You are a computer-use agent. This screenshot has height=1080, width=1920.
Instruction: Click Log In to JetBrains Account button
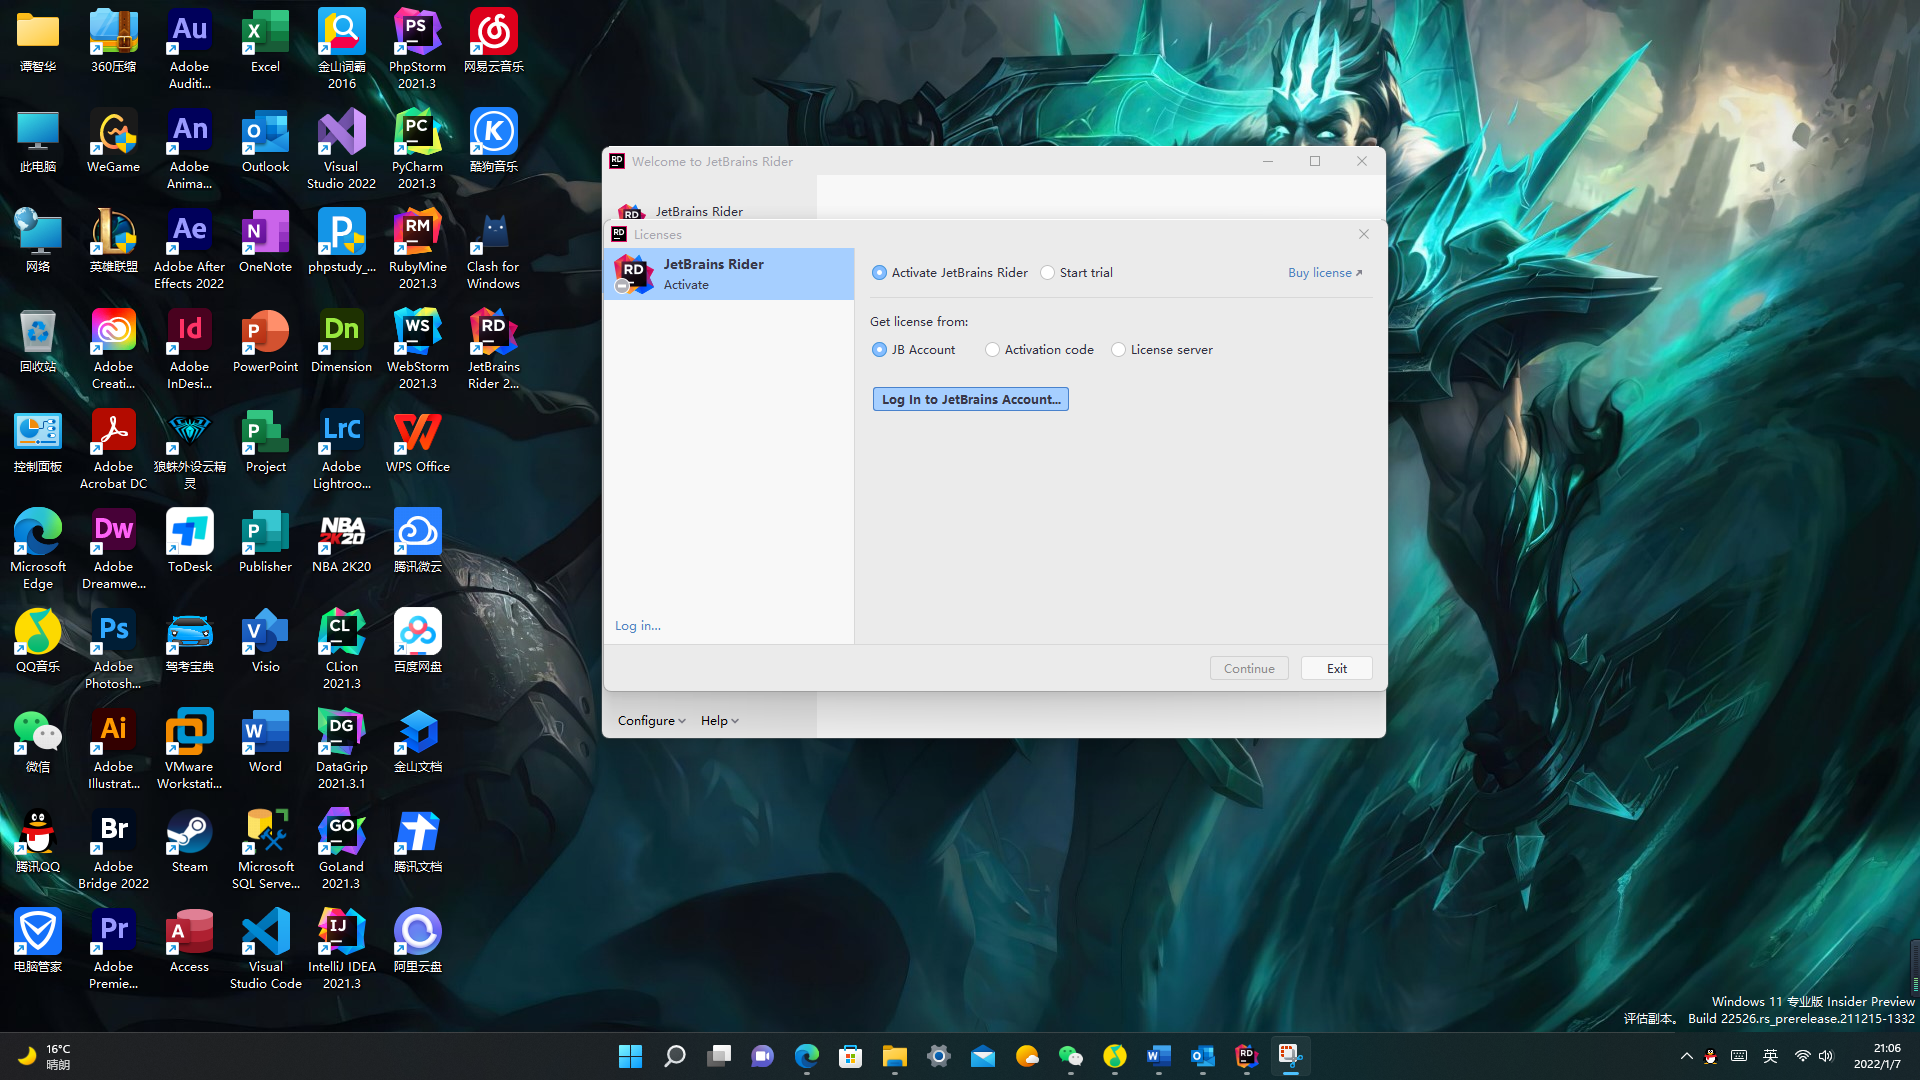click(x=970, y=399)
